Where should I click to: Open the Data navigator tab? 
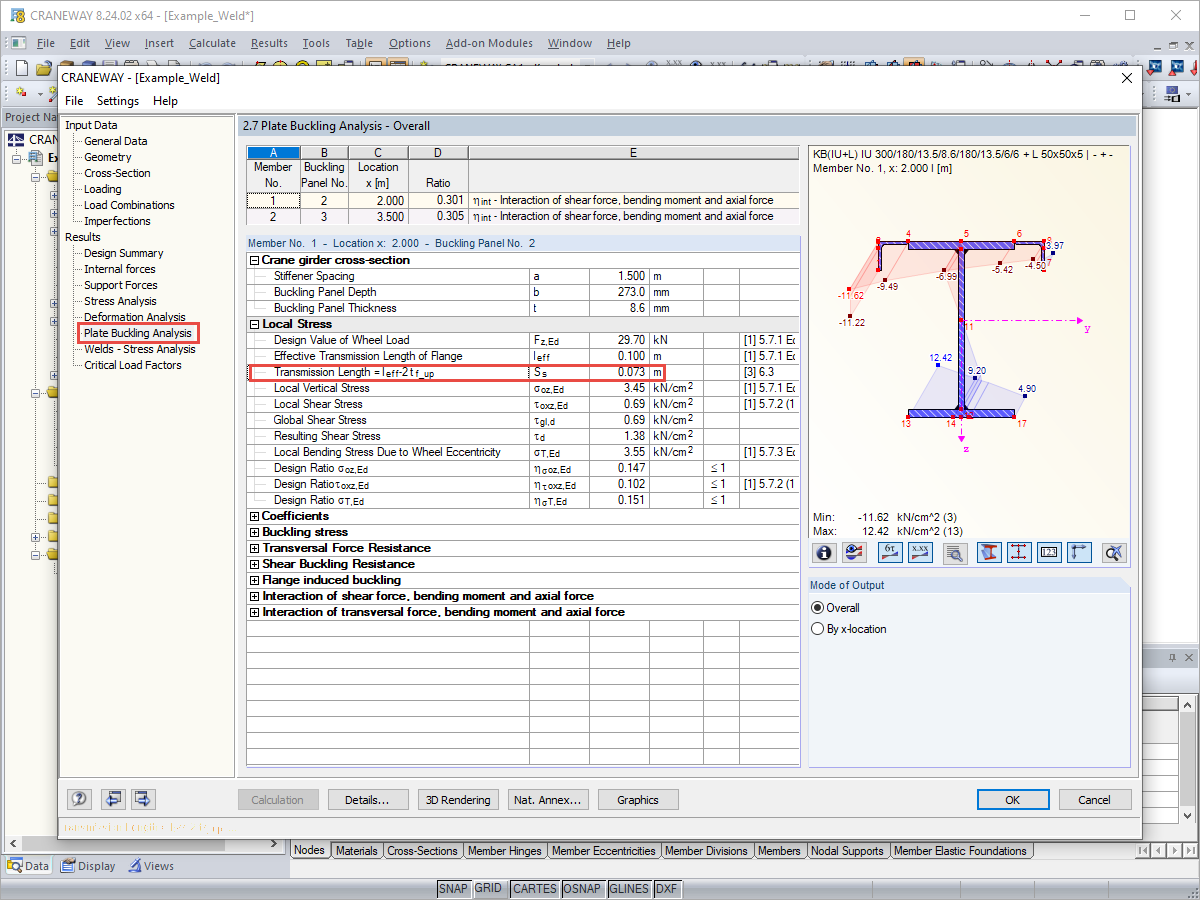[x=28, y=866]
